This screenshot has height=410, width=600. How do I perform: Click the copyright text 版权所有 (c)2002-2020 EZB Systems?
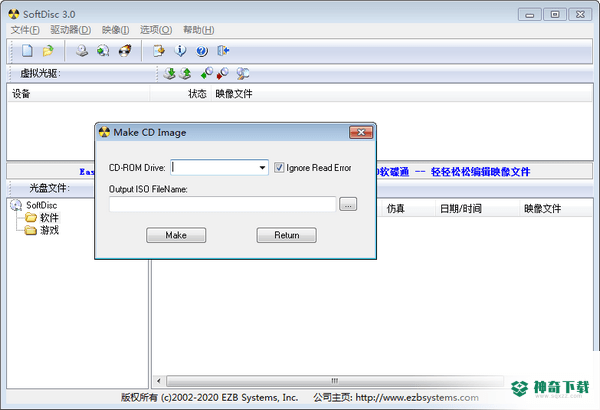[x=209, y=398]
